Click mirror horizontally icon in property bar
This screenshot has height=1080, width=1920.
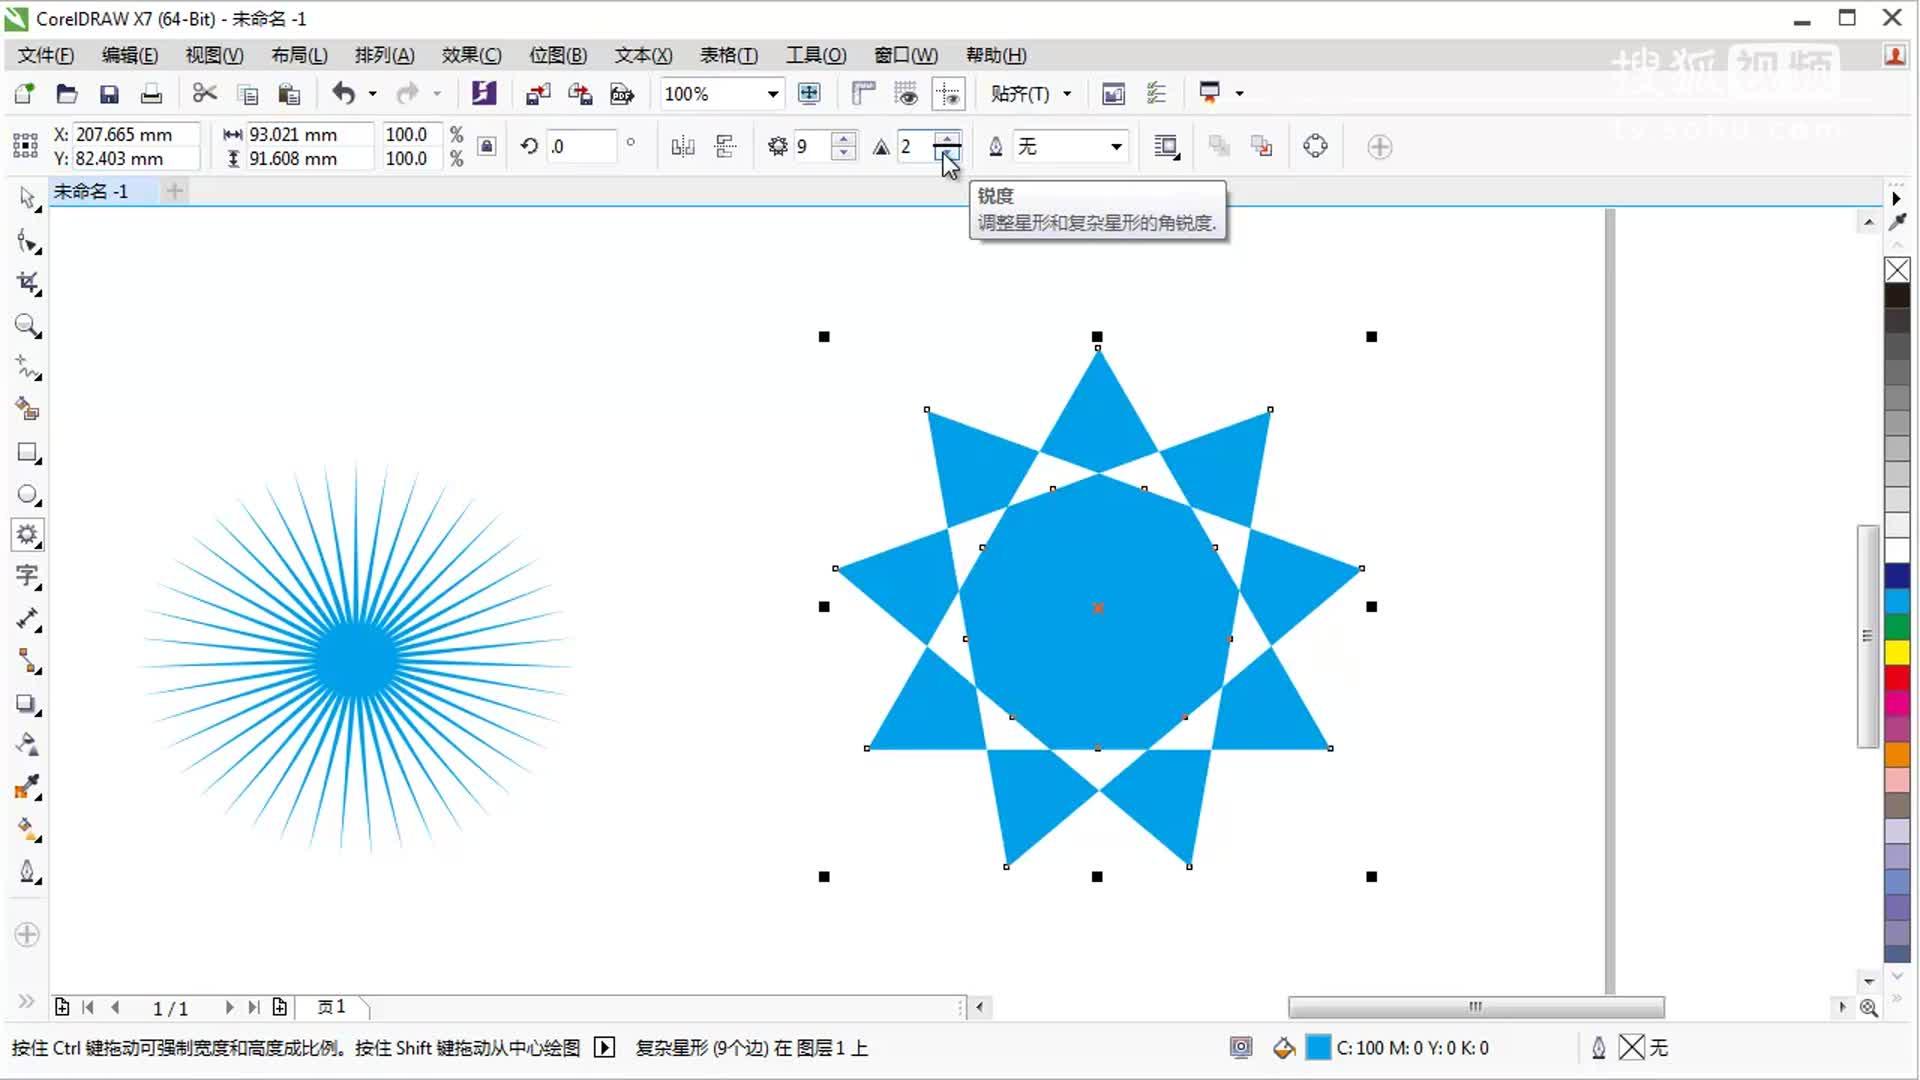click(683, 147)
